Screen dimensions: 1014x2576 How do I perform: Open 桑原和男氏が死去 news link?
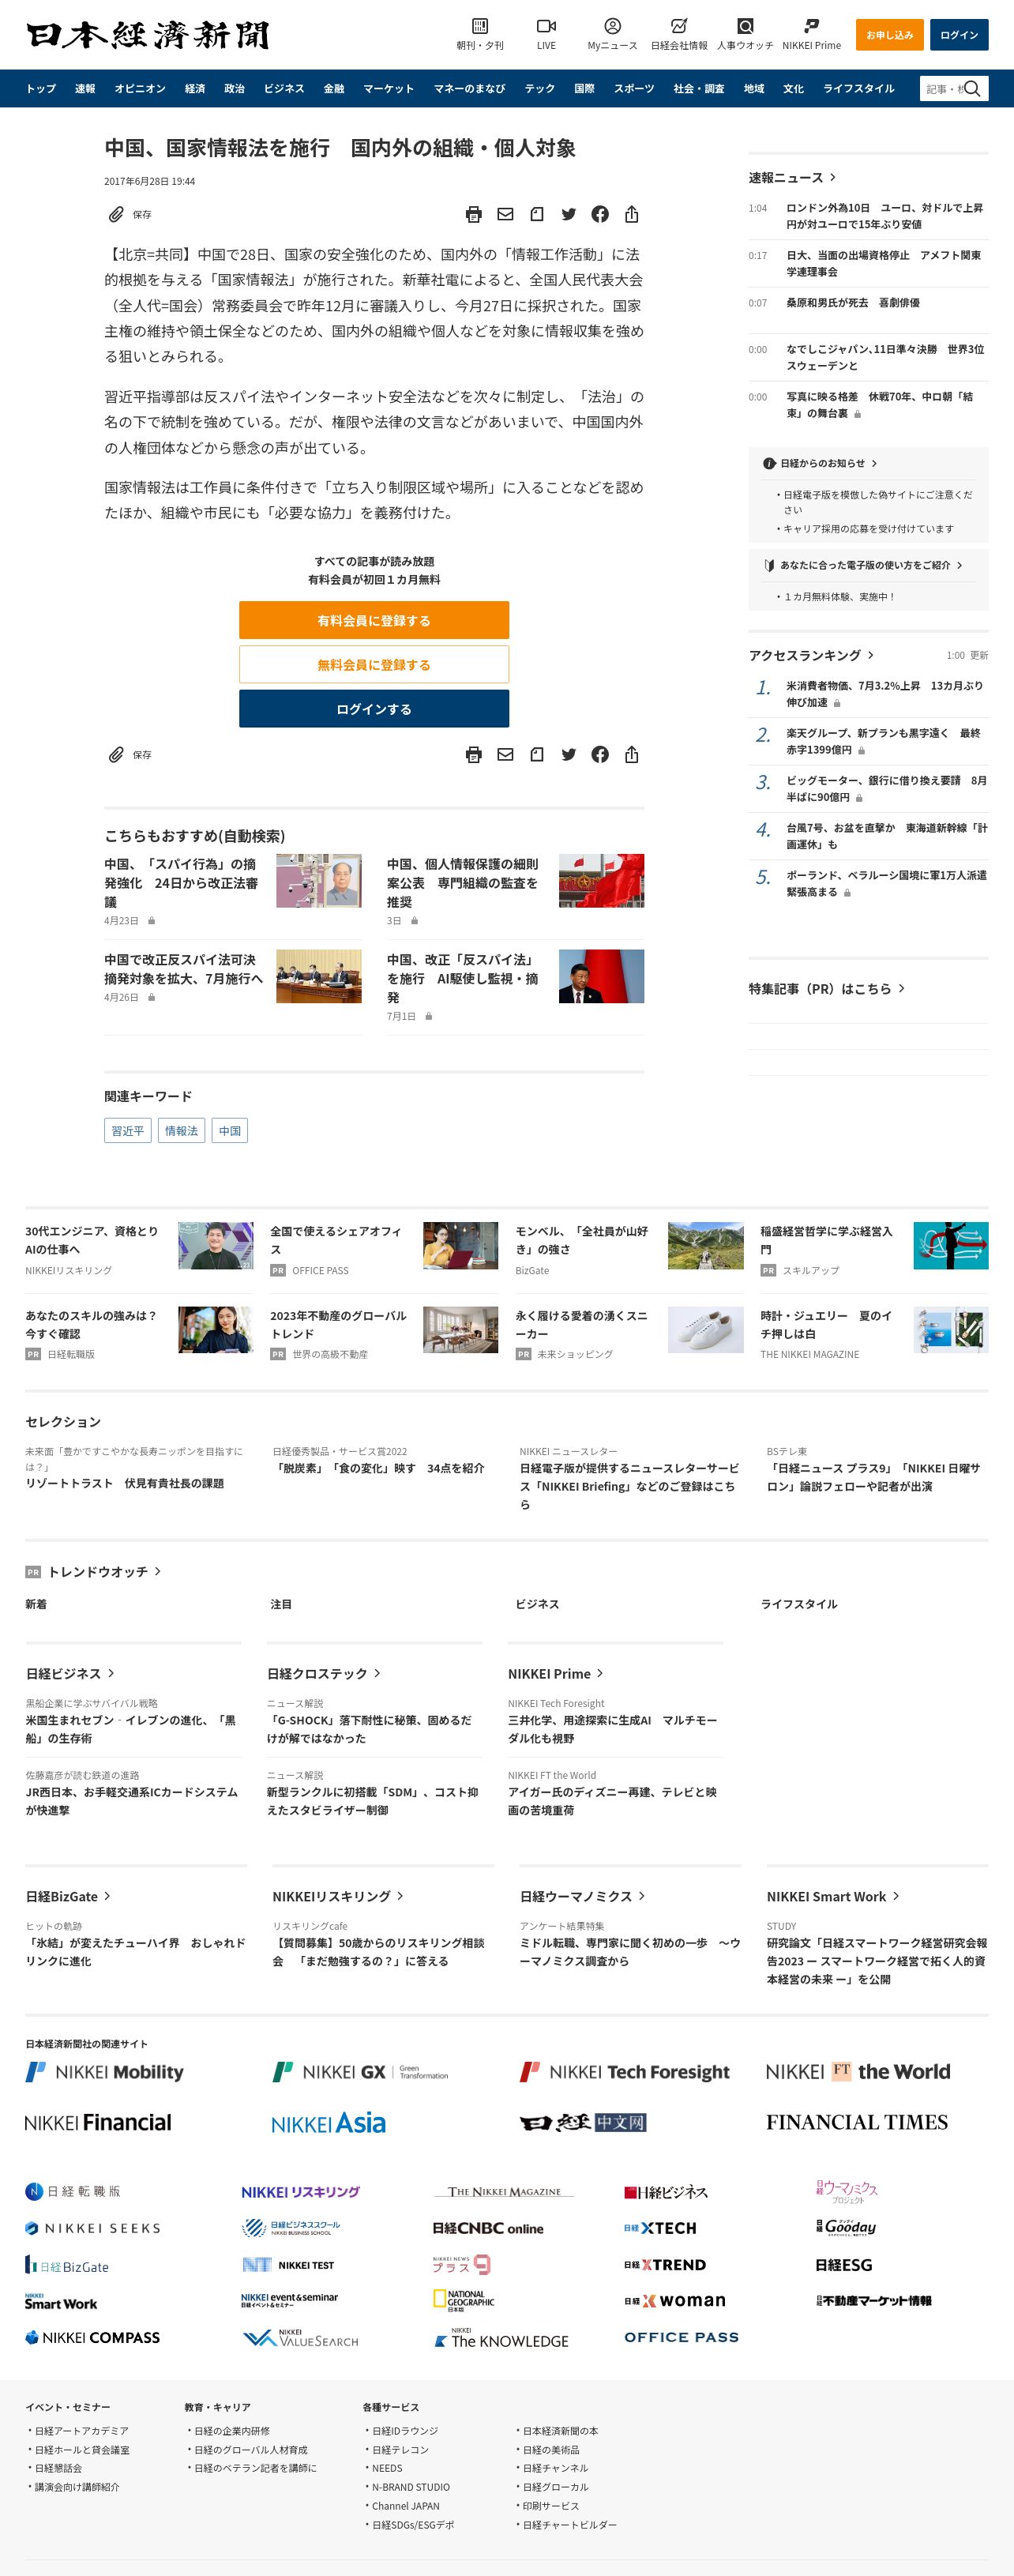(x=853, y=302)
